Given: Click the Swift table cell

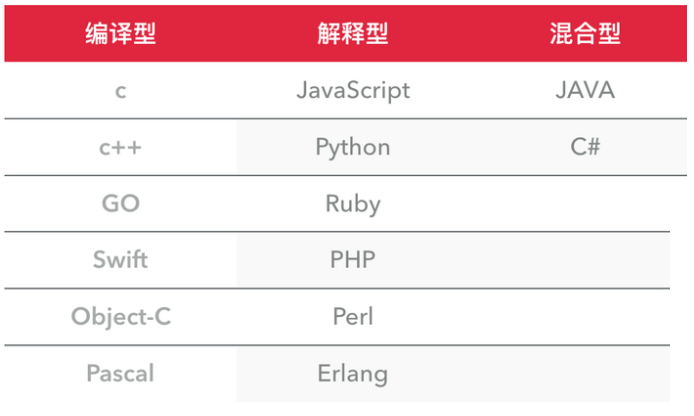Looking at the screenshot, I should 120,260.
